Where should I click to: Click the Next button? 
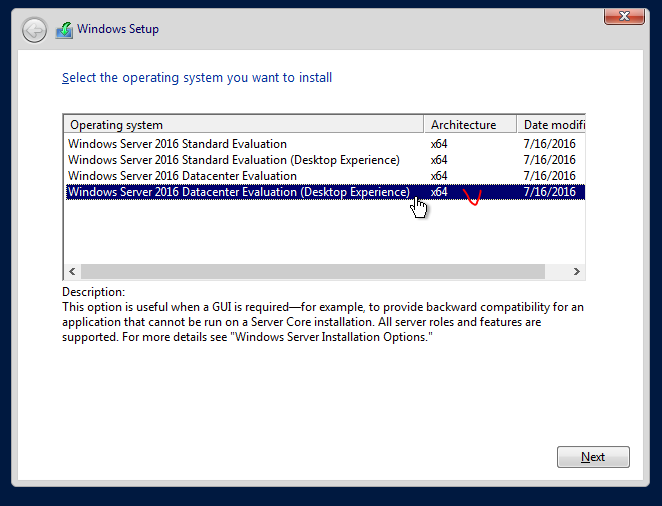point(593,457)
